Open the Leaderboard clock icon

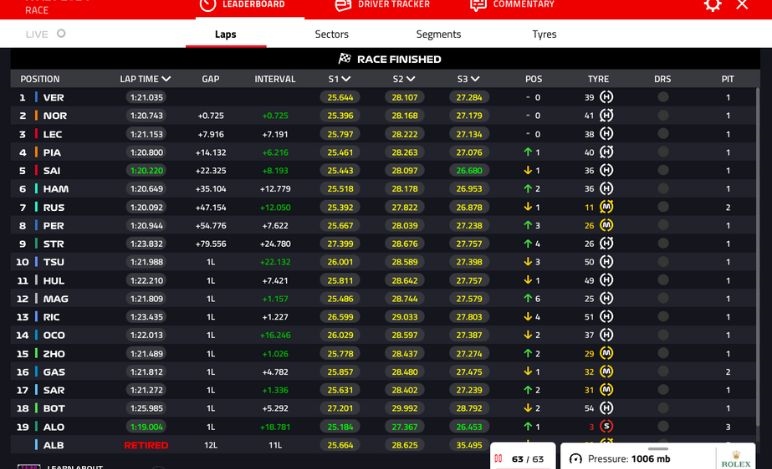pyautogui.click(x=207, y=5)
